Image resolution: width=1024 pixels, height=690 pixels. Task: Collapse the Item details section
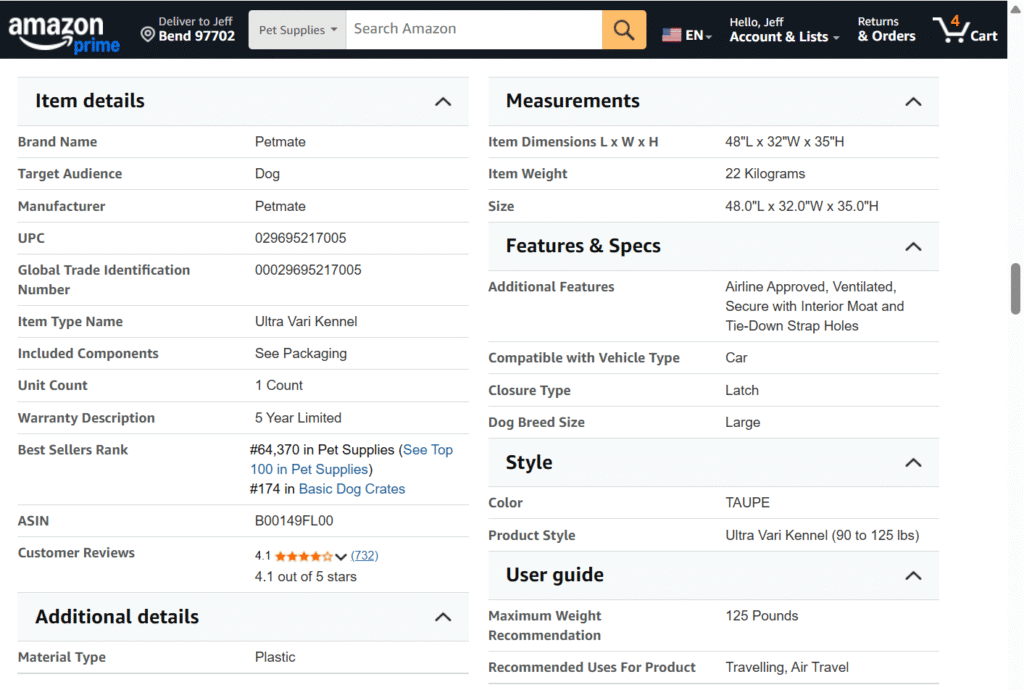coord(442,101)
